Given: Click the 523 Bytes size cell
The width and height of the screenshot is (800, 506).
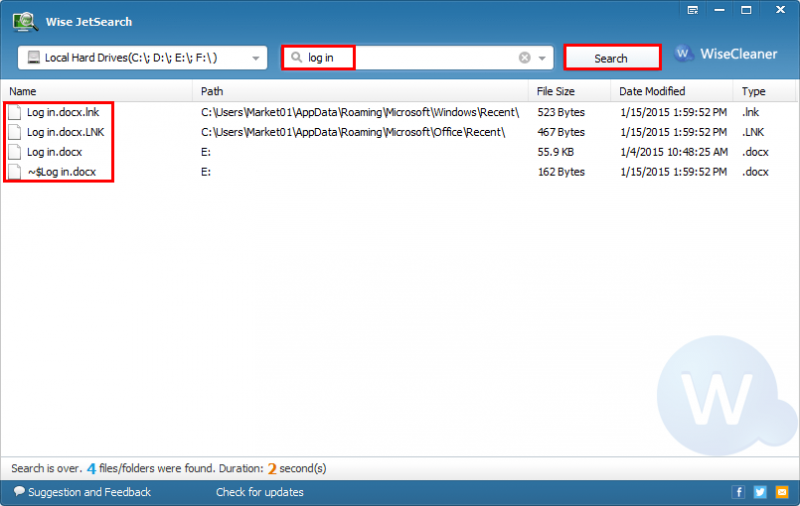Looking at the screenshot, I should pyautogui.click(x=561, y=112).
